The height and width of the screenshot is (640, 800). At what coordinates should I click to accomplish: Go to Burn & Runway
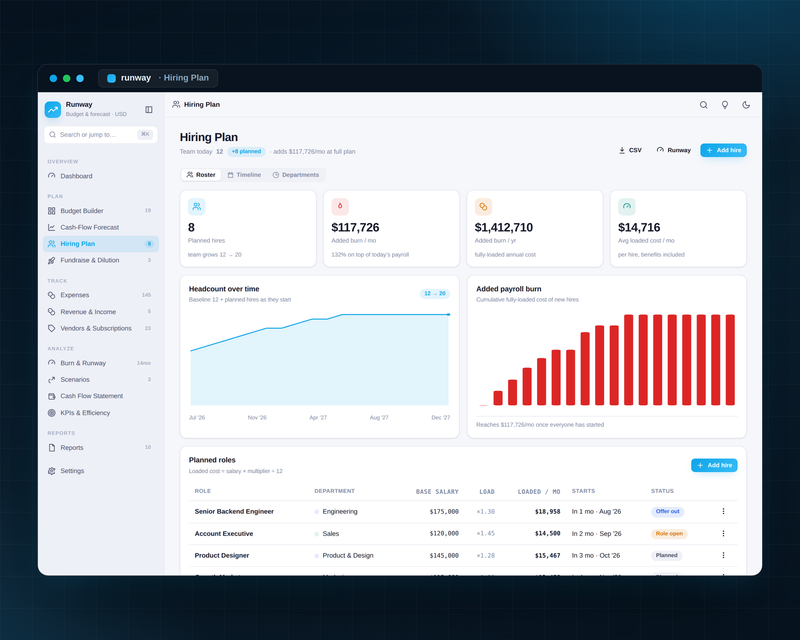(x=101, y=363)
